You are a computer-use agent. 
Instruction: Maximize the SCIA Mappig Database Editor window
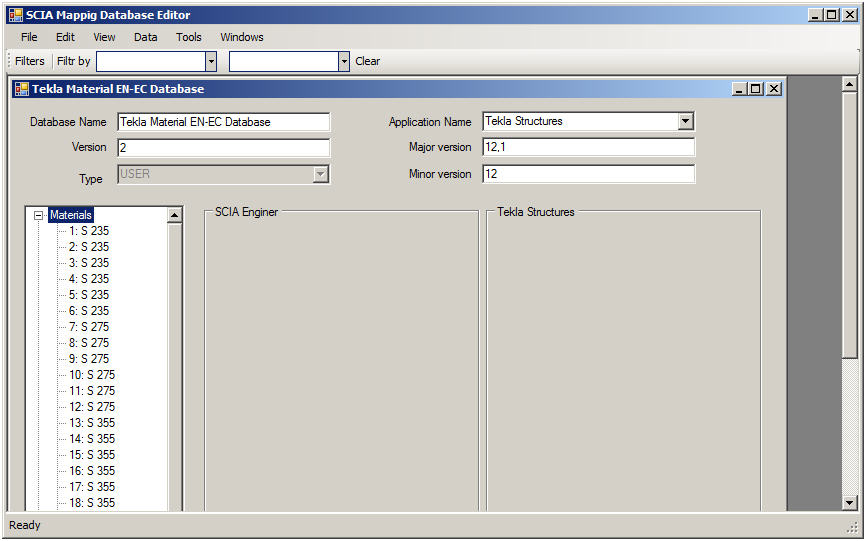pos(831,15)
